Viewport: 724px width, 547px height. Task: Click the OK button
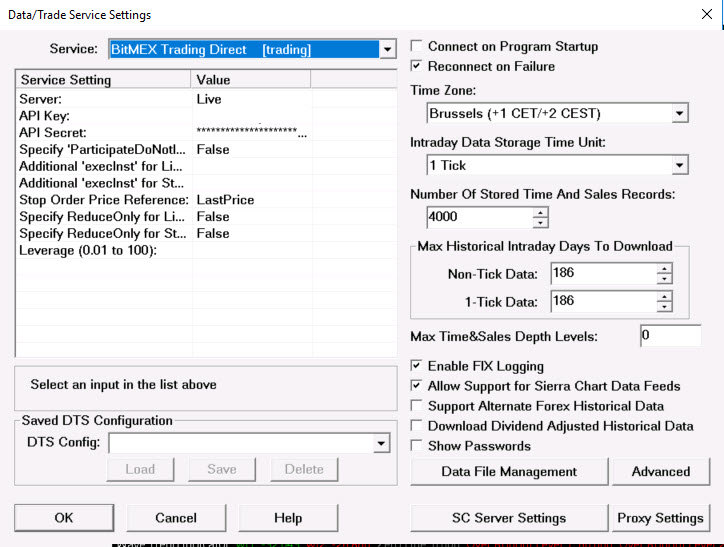coord(64,518)
